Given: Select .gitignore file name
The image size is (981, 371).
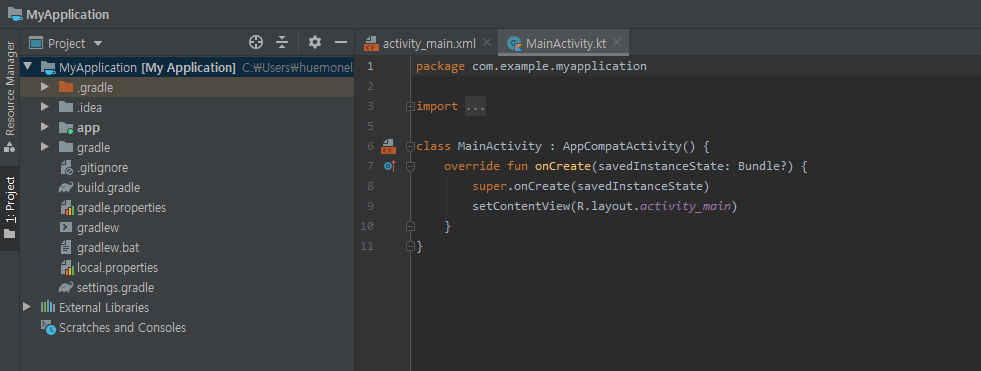Looking at the screenshot, I should (103, 168).
